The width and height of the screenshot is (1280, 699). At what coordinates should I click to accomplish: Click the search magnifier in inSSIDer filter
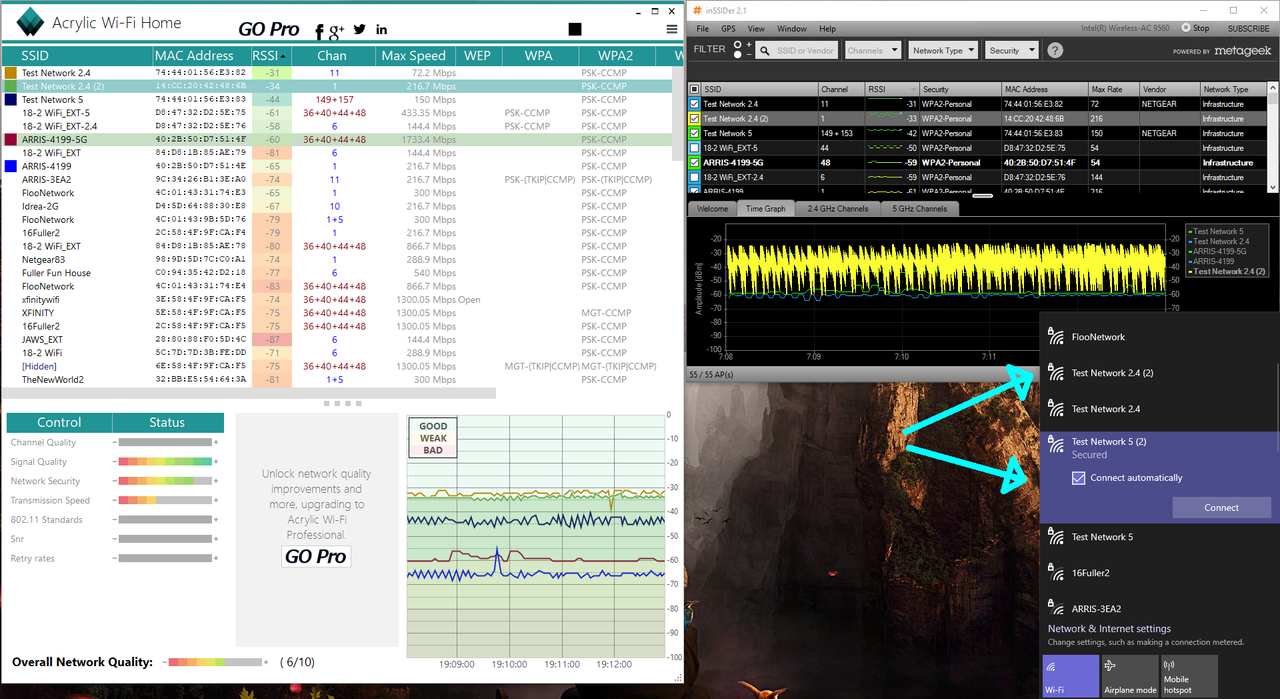pyautogui.click(x=764, y=50)
